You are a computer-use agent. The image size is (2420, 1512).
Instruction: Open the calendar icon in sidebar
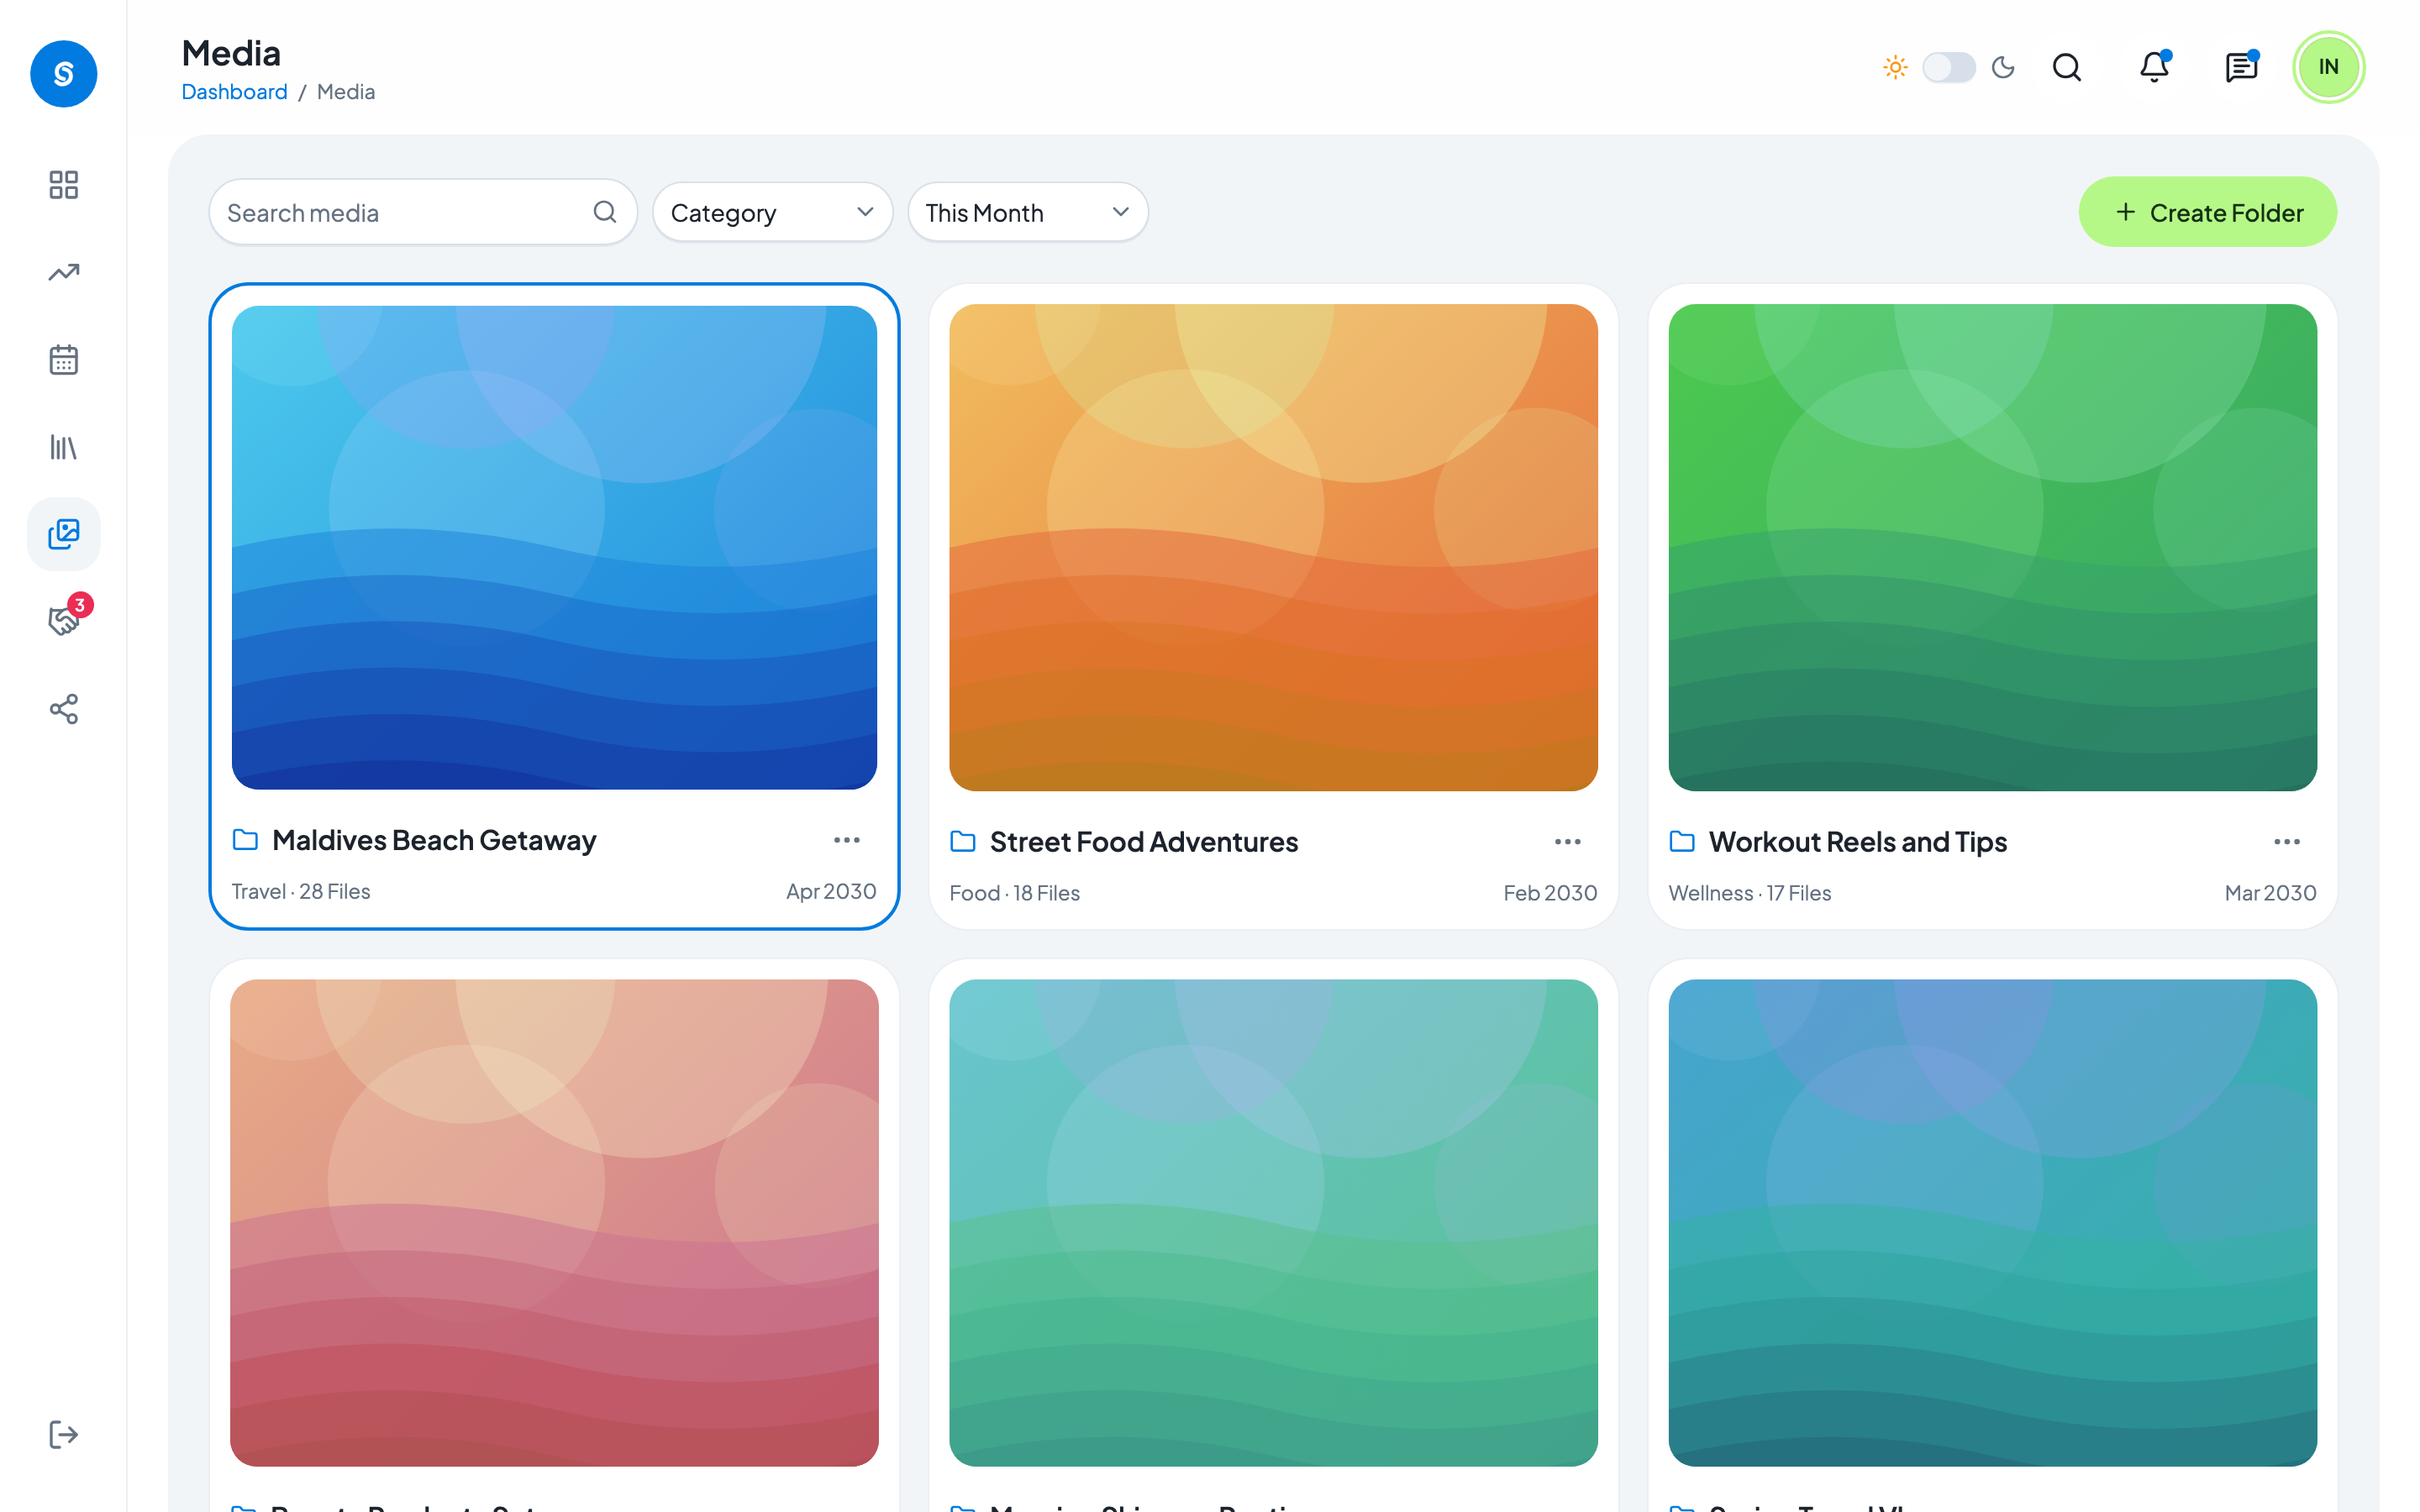point(63,359)
